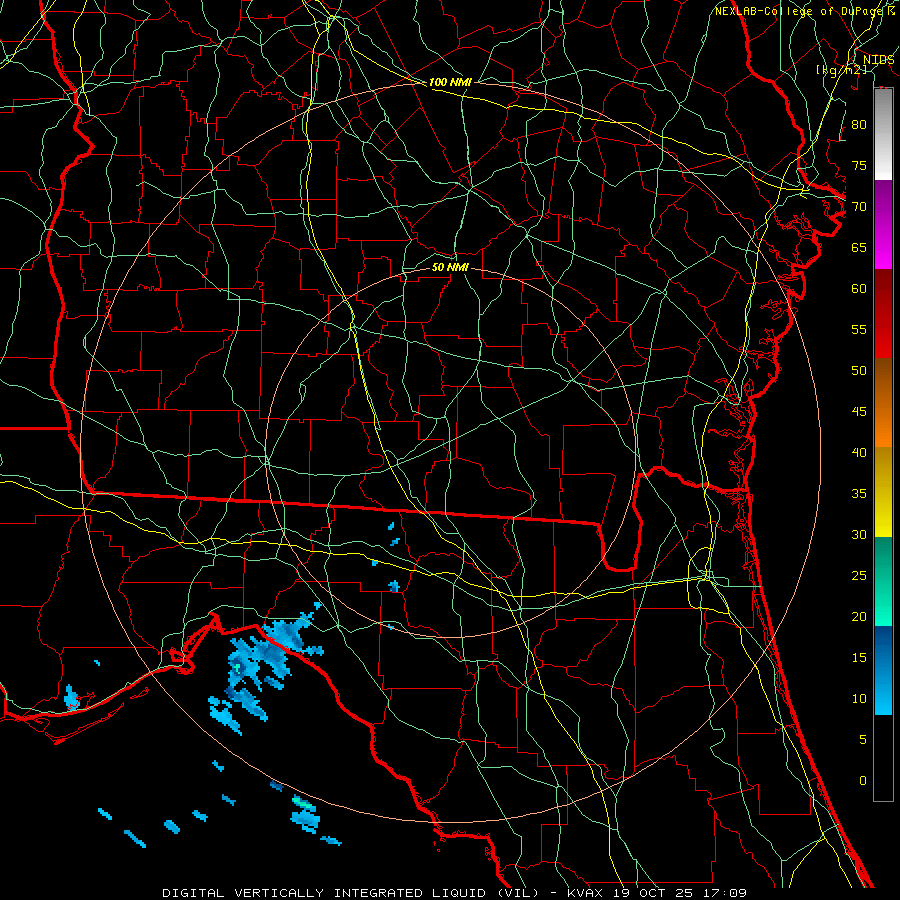Click the 20 value on the color scale
Screen dimensions: 900x900
point(859,616)
